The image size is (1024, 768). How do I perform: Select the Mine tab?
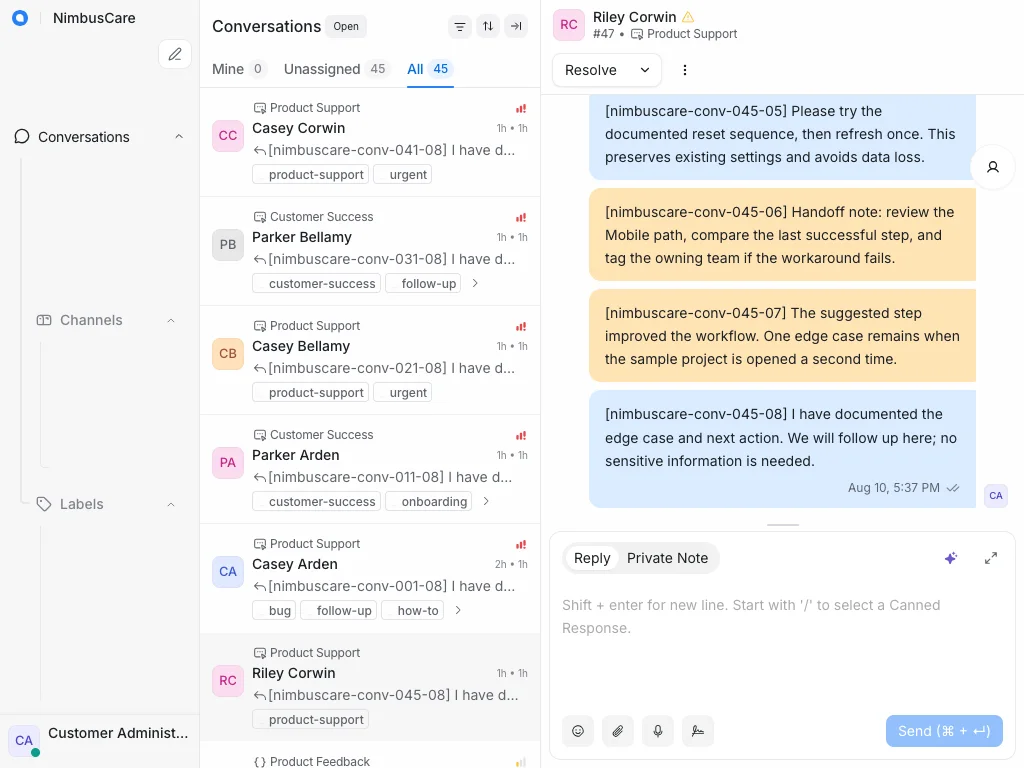pos(239,69)
